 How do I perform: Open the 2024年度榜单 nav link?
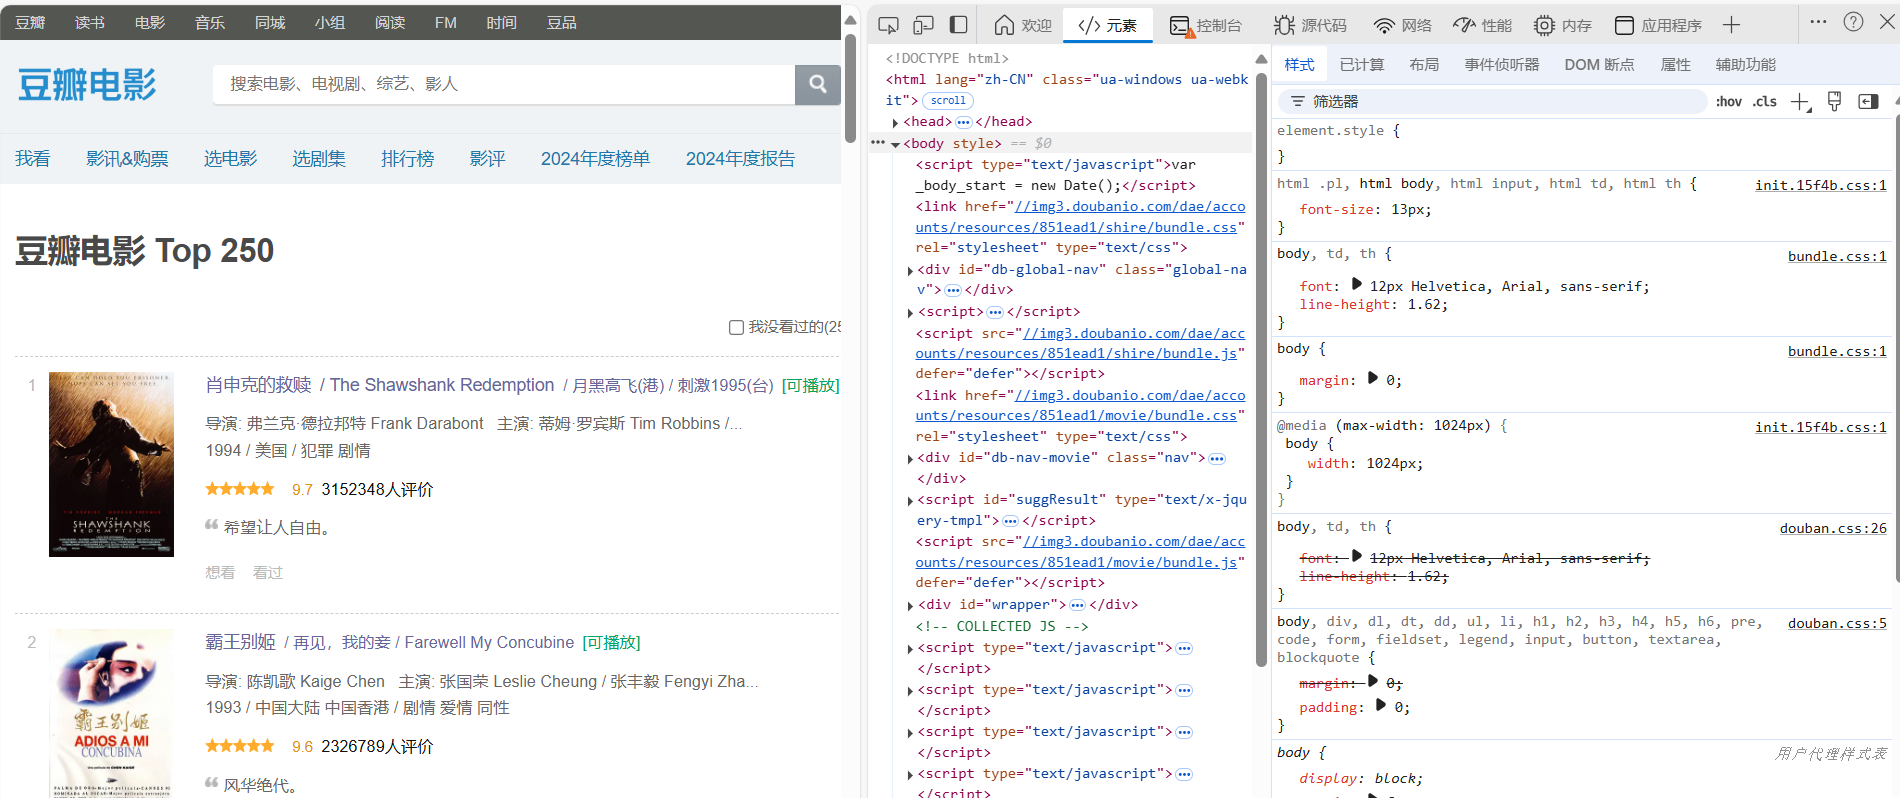point(595,158)
